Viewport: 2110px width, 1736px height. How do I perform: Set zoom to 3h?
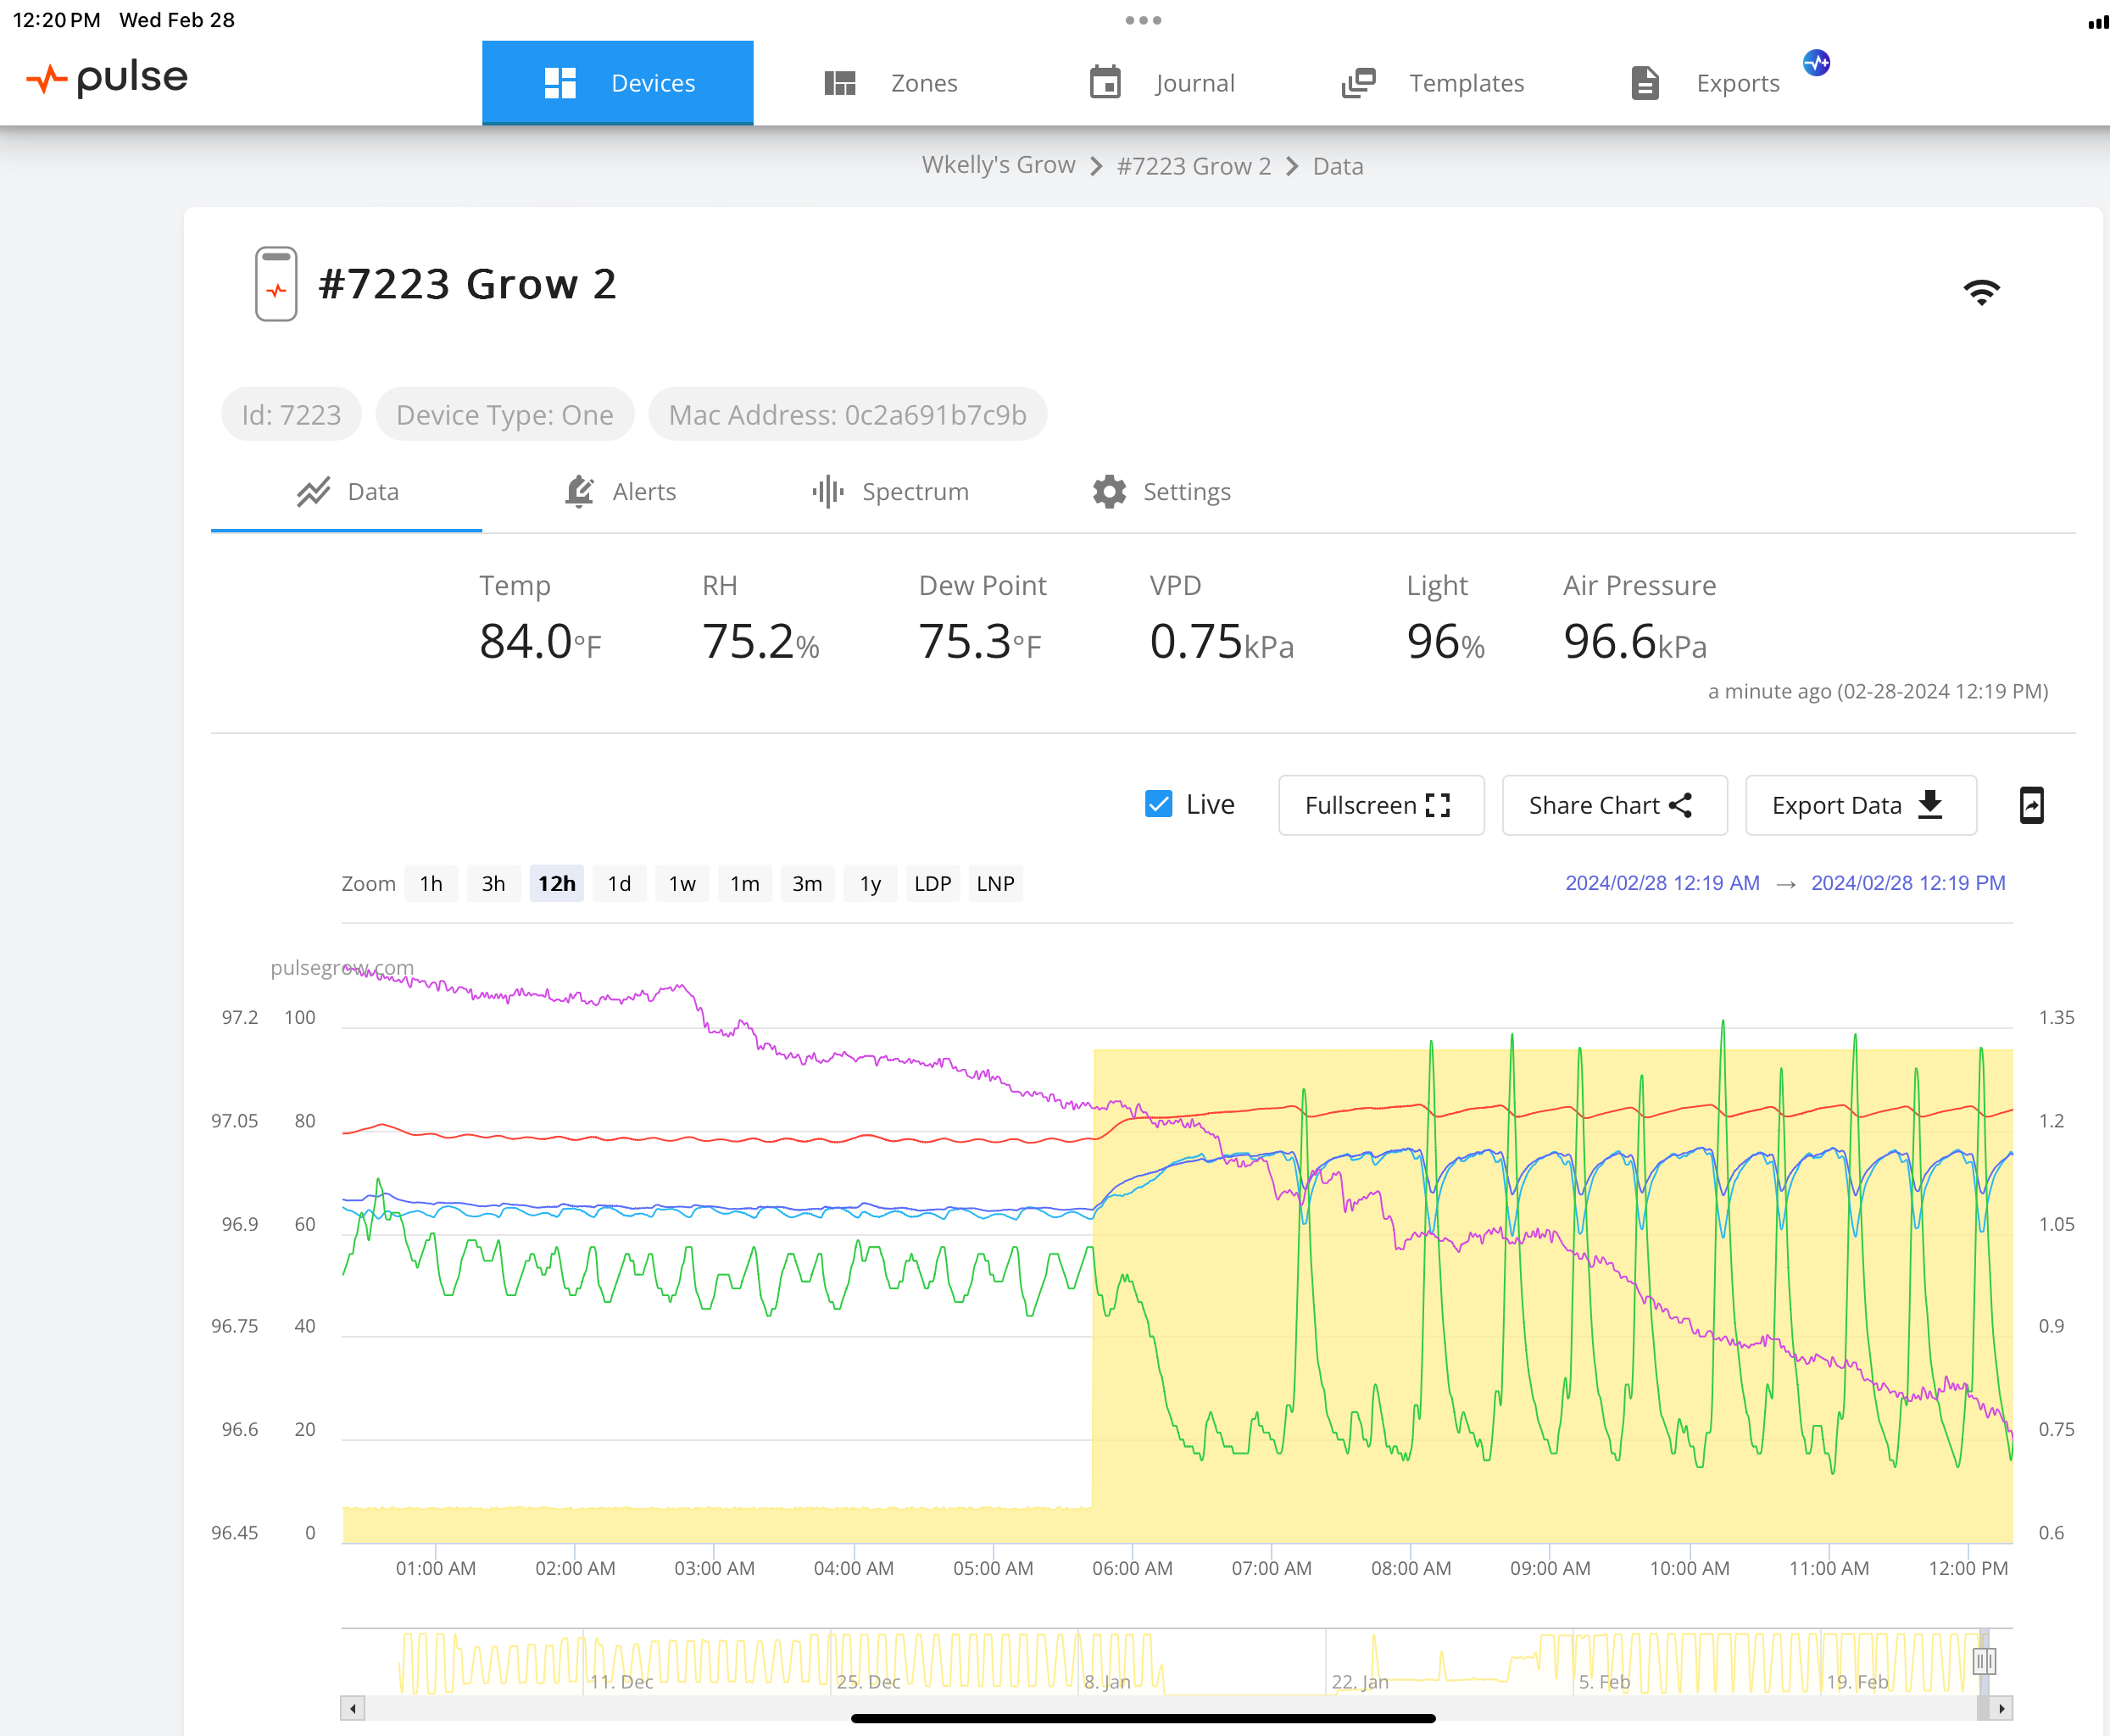pyautogui.click(x=494, y=883)
